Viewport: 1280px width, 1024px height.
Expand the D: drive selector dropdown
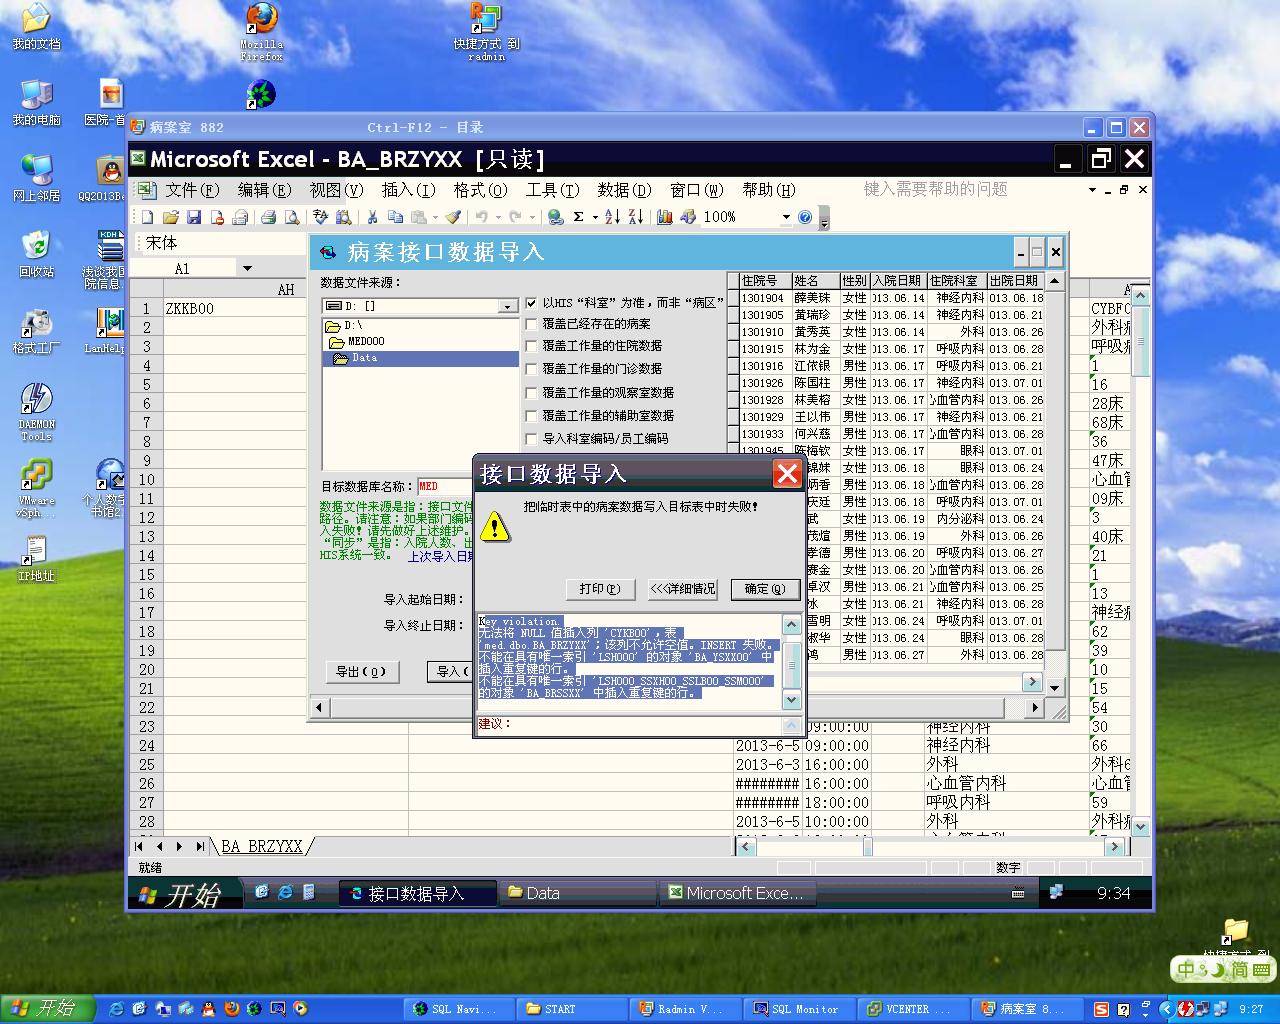pyautogui.click(x=508, y=306)
